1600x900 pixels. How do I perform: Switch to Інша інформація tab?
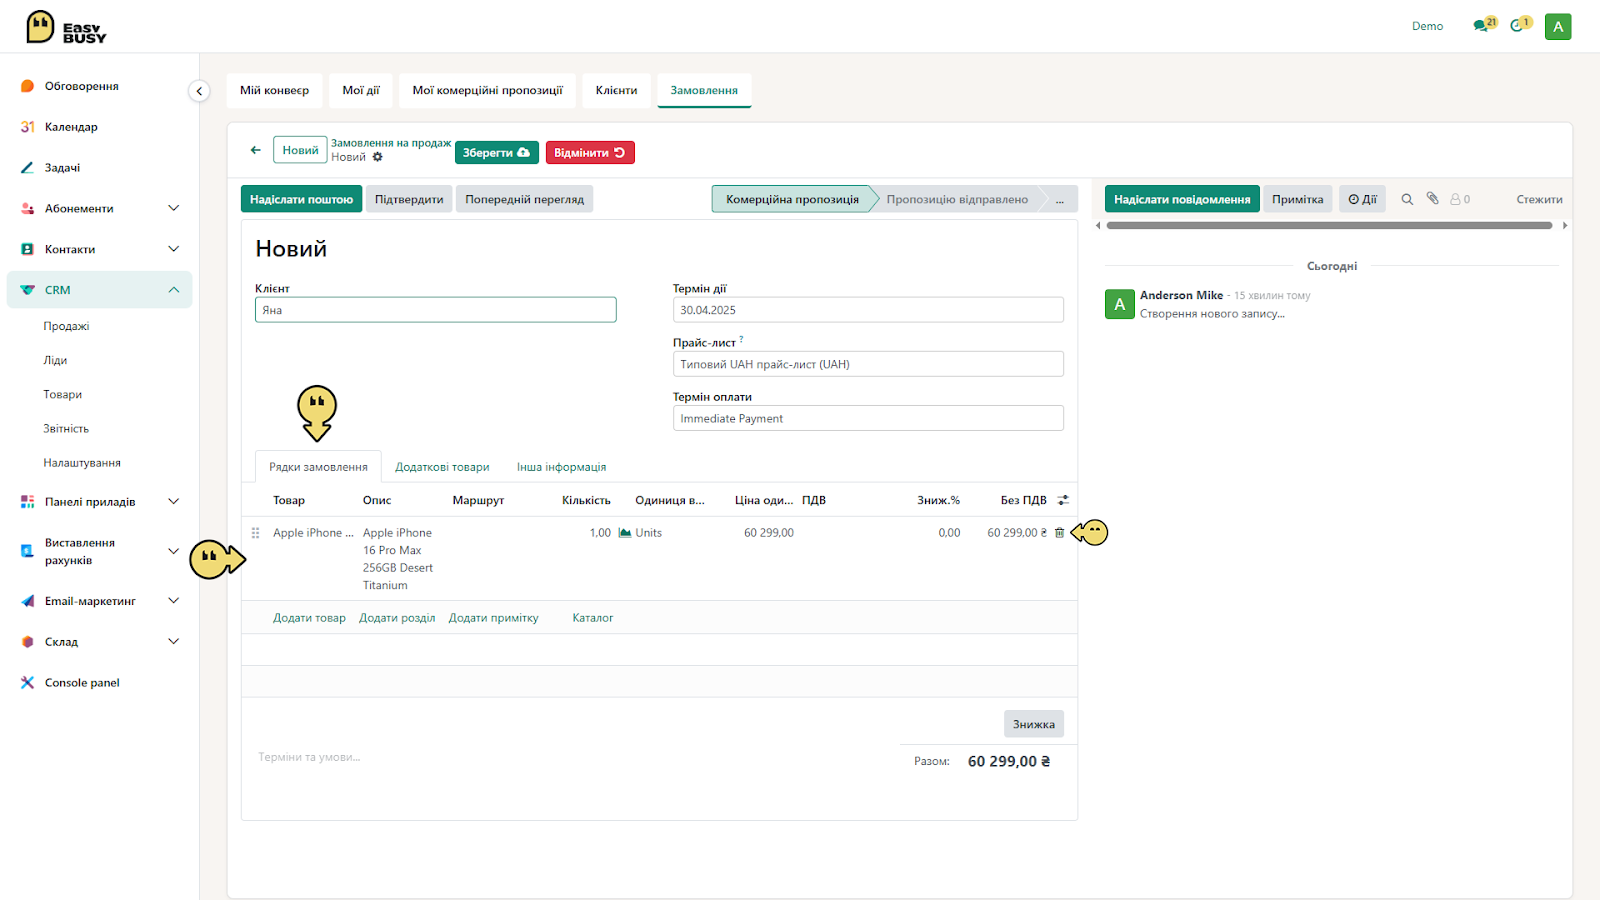561,467
